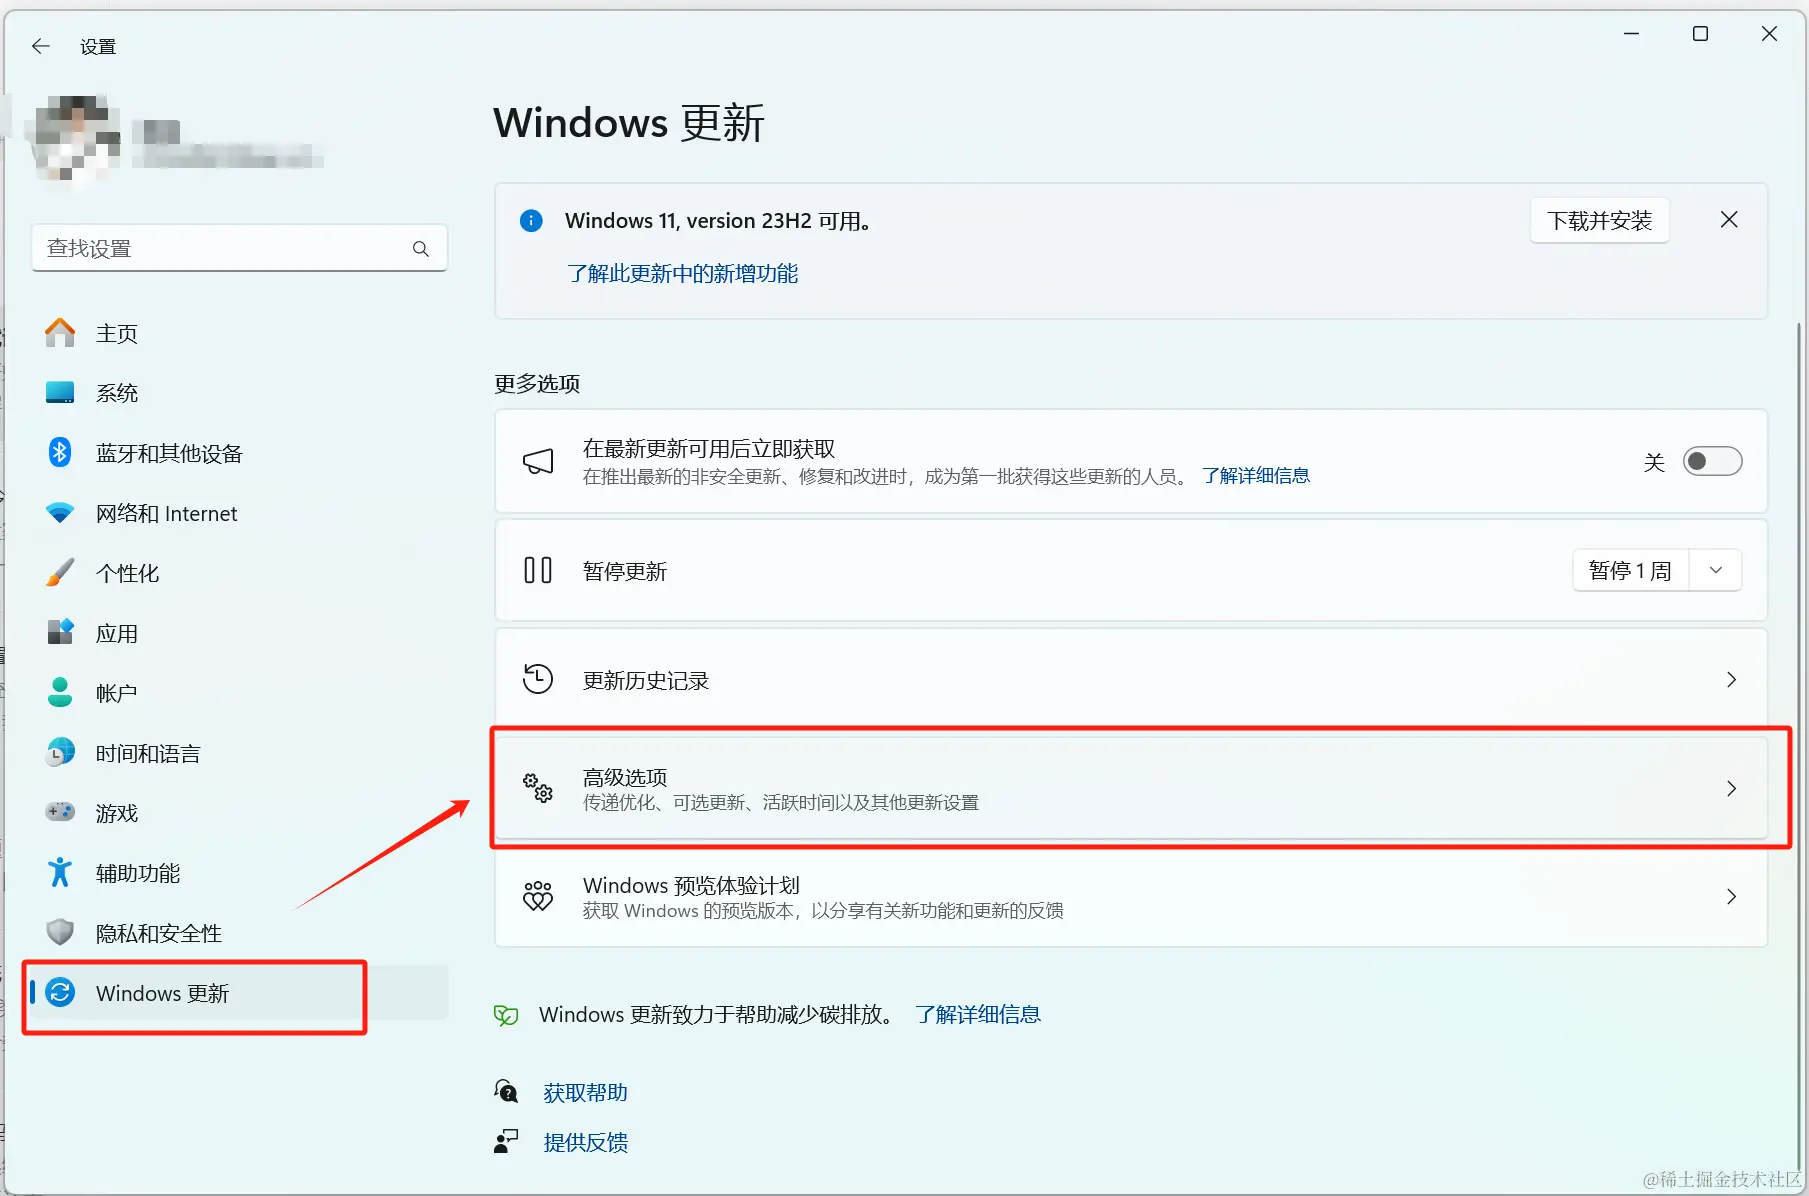Select Windows 更新 in sidebar
This screenshot has height=1196, width=1809.
point(239,993)
